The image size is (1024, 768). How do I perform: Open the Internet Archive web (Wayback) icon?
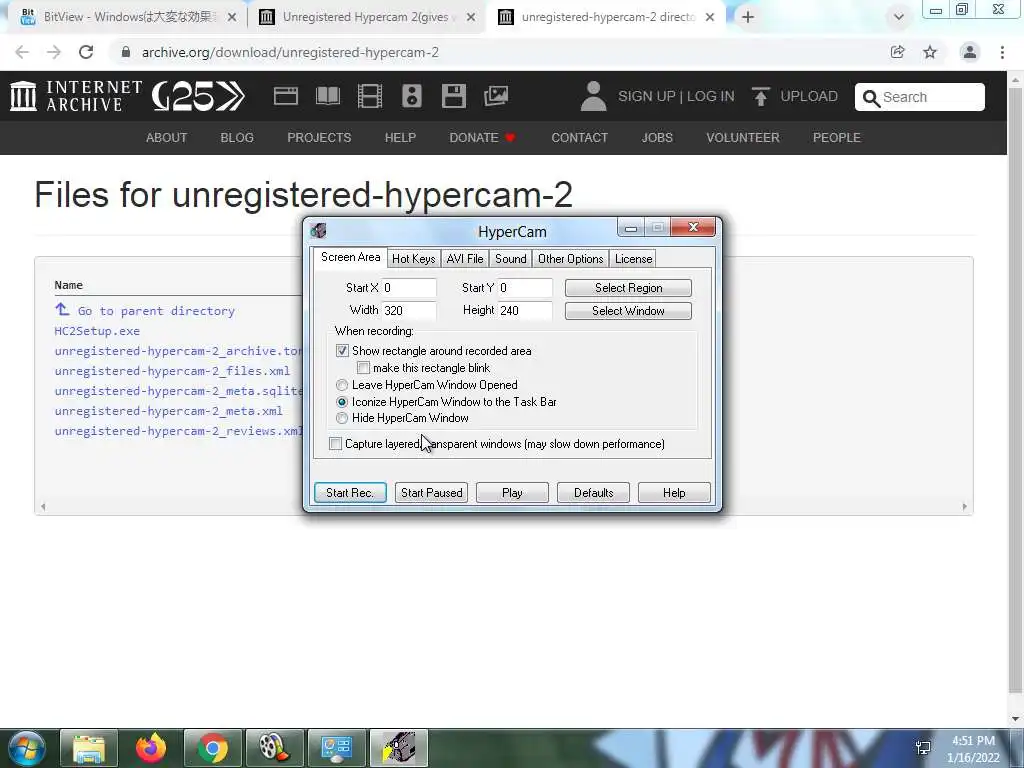[285, 96]
